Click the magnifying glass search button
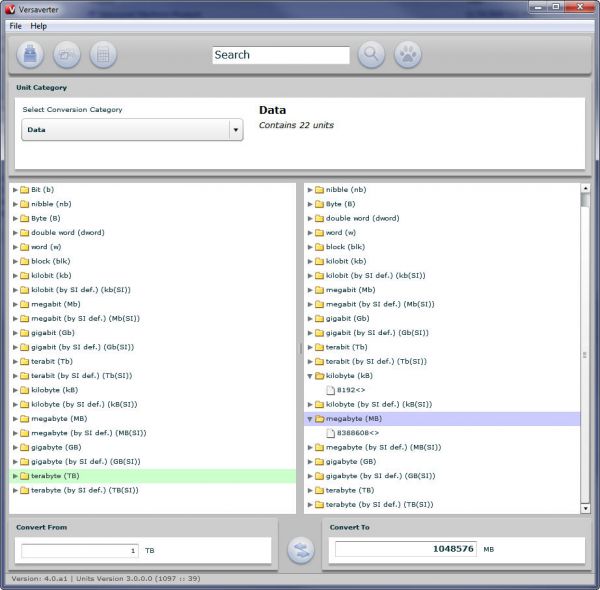The height and width of the screenshot is (590, 600). coord(371,55)
